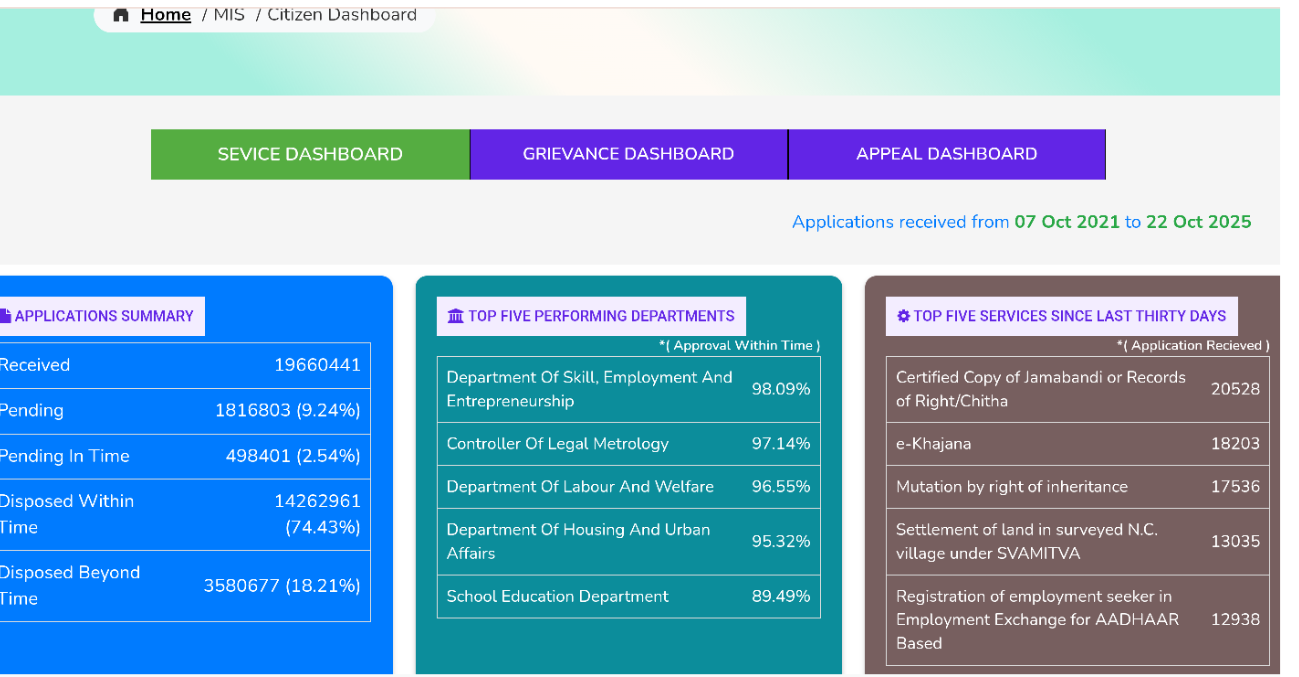
Task: Select the Appeal Dashboard tab
Action: [x=946, y=154]
